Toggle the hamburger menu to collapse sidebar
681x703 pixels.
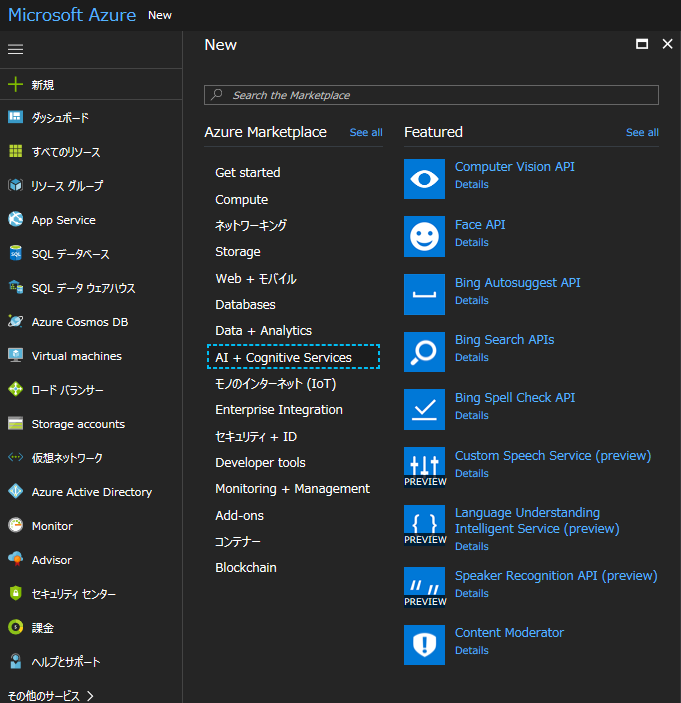coord(15,49)
